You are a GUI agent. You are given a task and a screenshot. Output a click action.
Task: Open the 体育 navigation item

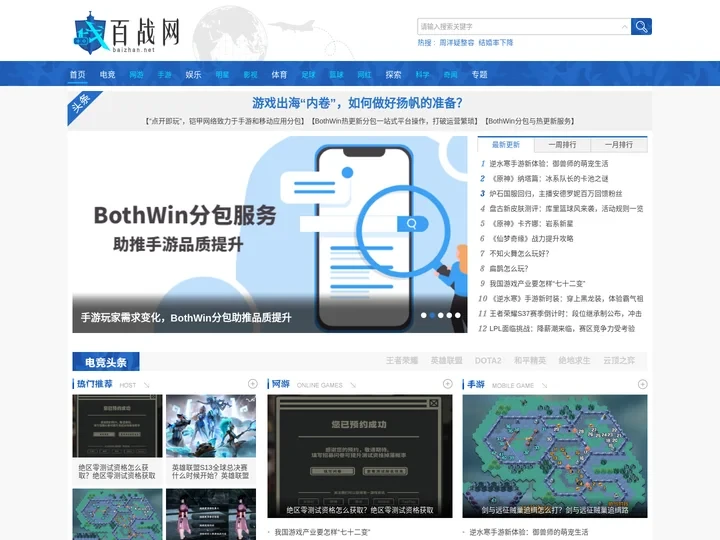pyautogui.click(x=279, y=74)
